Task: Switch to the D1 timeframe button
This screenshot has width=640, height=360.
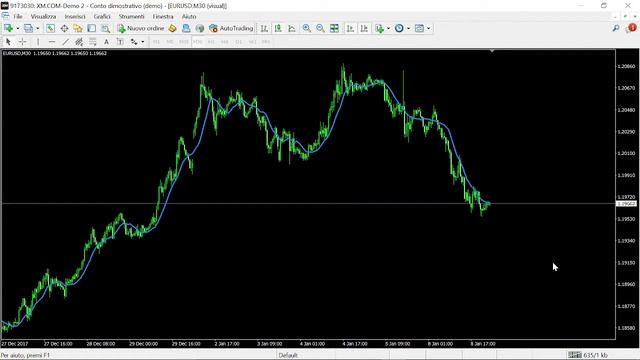Action: point(239,42)
